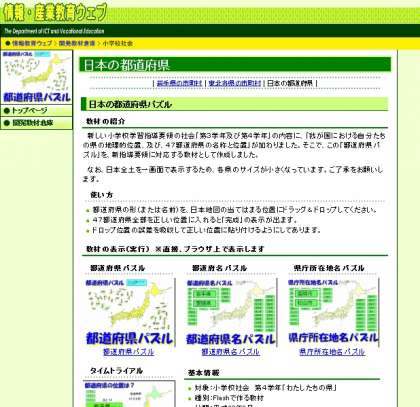Open the 東北各県の市町村 sub-navigation link
This screenshot has height=407, width=420.
tap(235, 83)
